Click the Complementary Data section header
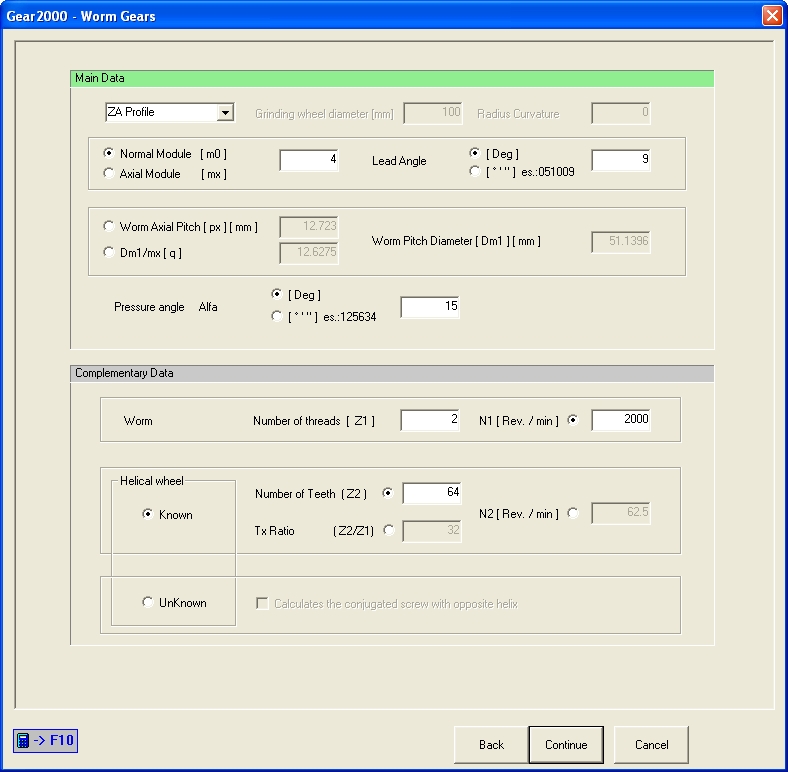Viewport: 788px width, 772px height. pos(392,373)
